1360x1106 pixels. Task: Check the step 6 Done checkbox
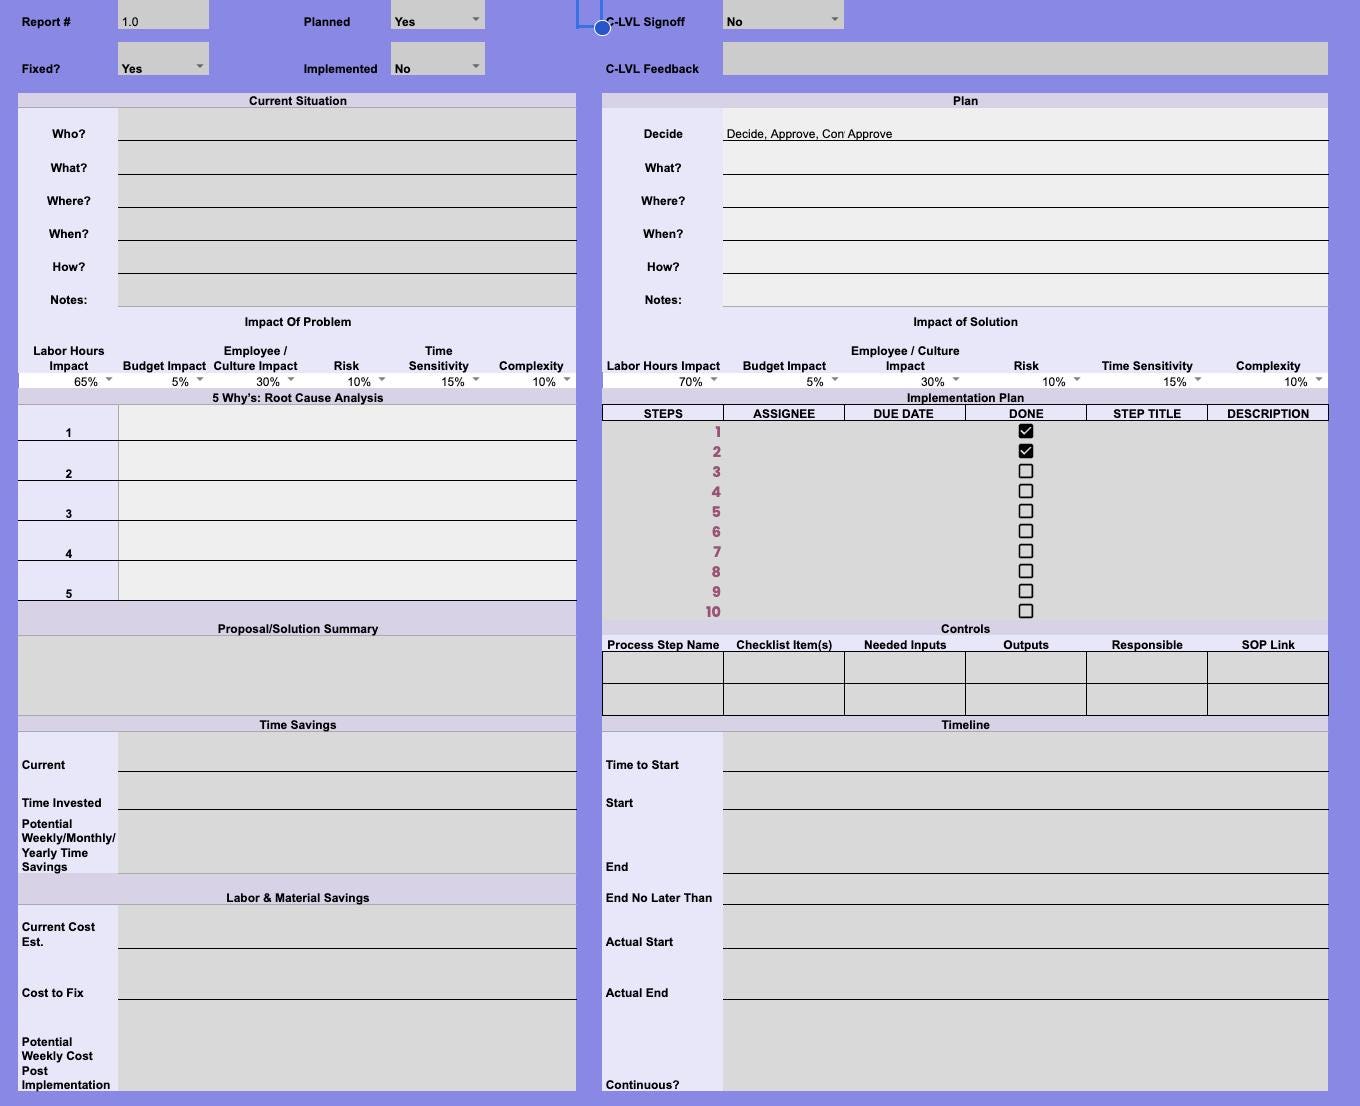tap(1025, 531)
